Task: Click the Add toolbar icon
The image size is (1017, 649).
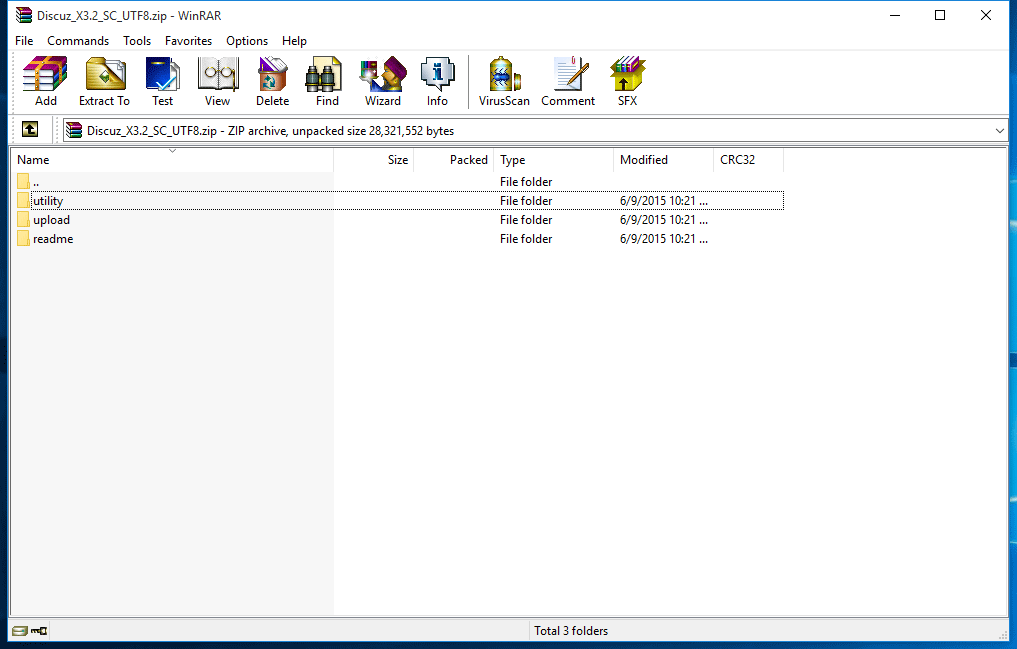Action: (x=45, y=81)
